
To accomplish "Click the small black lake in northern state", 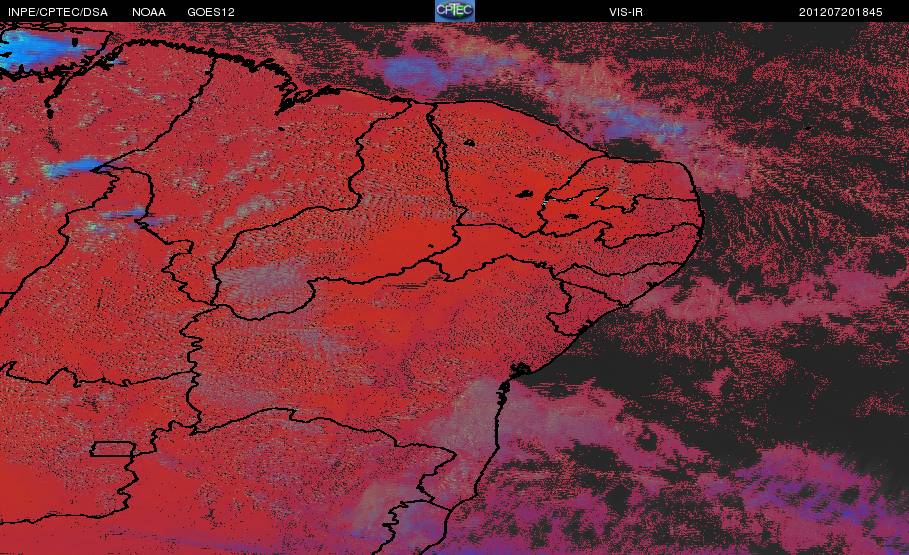I will coord(469,142).
